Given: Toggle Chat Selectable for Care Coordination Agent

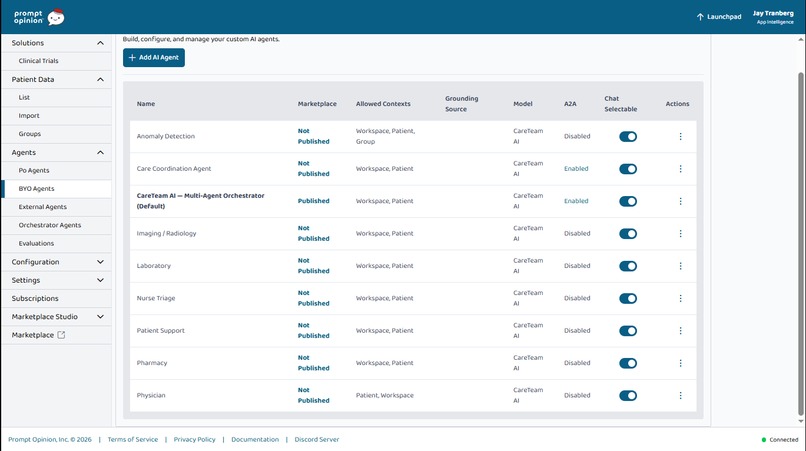Looking at the screenshot, I should (x=628, y=169).
